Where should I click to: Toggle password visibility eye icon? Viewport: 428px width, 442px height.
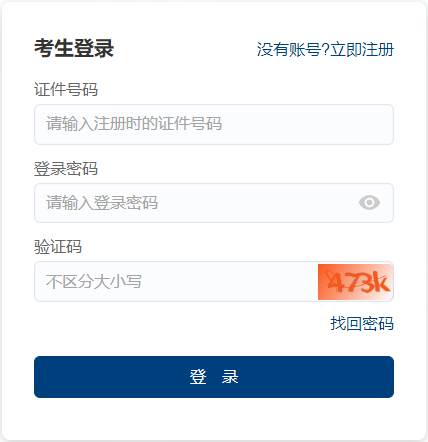369,203
